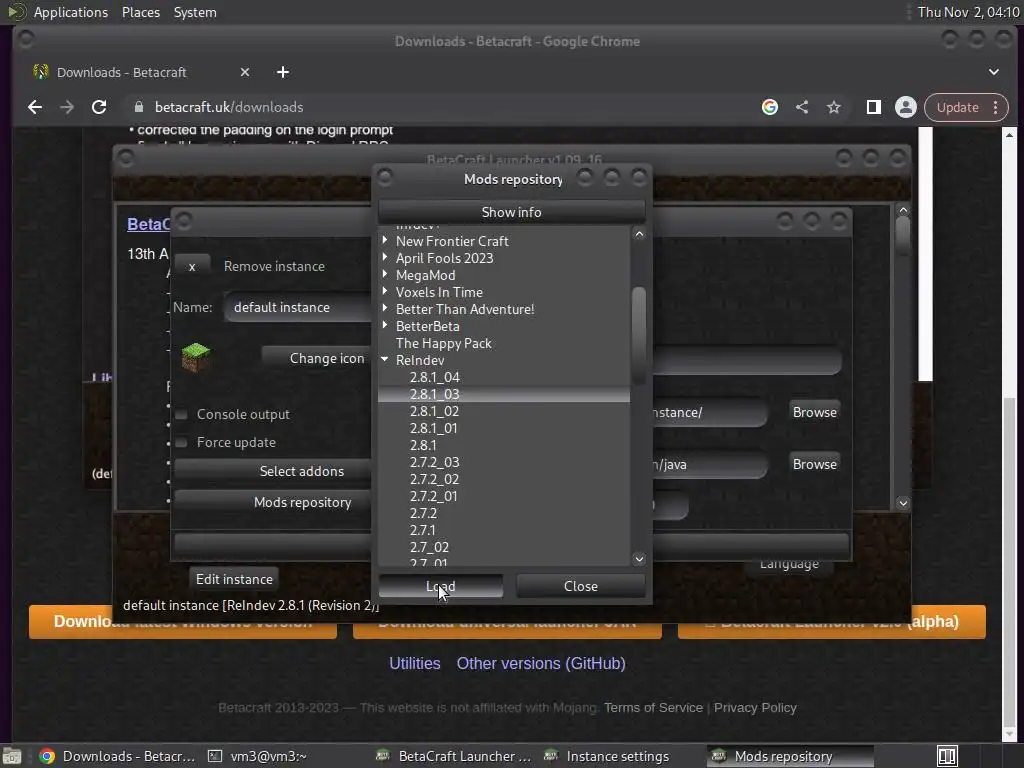Open the Privacy Policy link
This screenshot has height=768, width=1024.
click(x=755, y=708)
